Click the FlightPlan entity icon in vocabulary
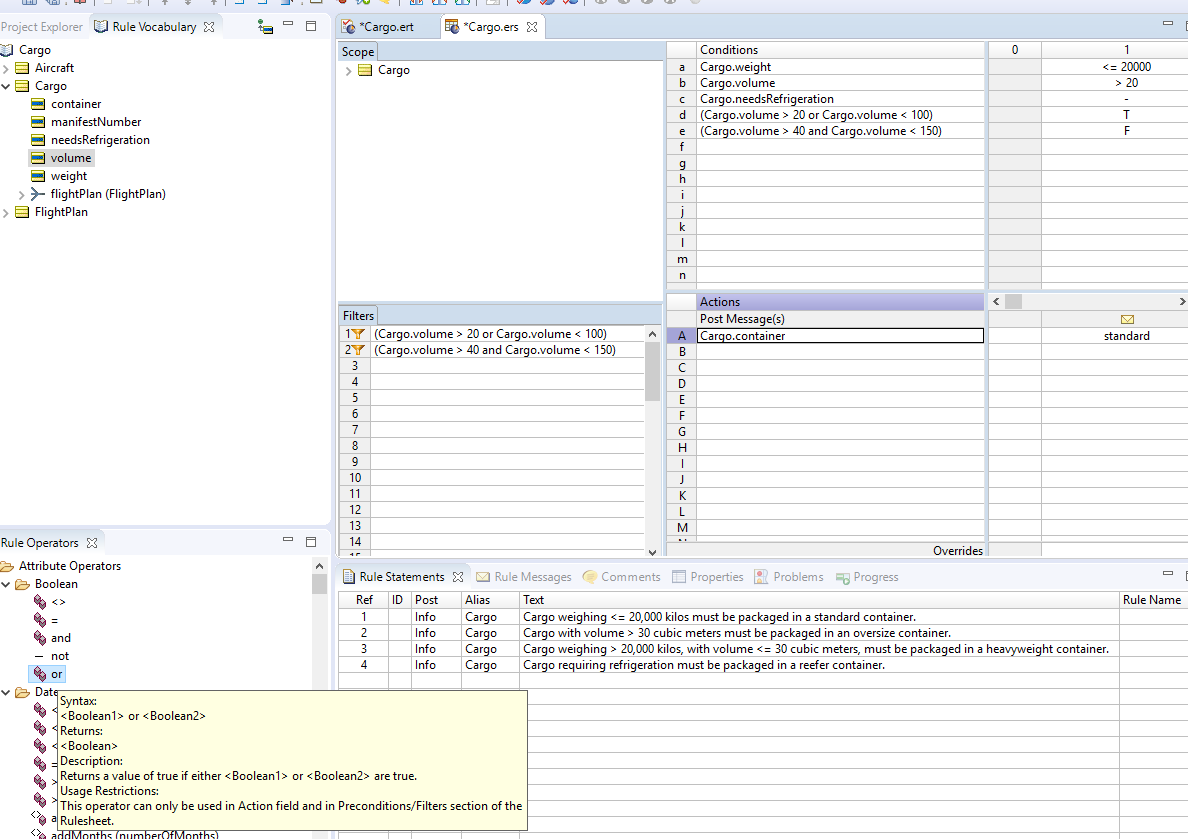The width and height of the screenshot is (1188, 839). click(x=22, y=212)
